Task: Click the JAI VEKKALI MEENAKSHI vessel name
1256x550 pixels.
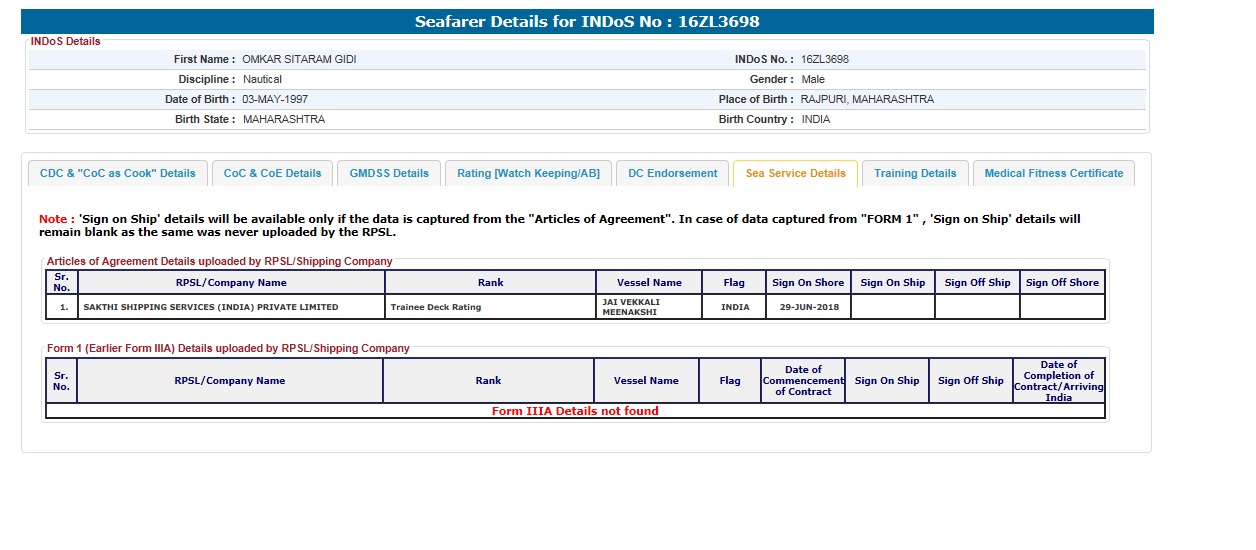Action: pos(631,307)
